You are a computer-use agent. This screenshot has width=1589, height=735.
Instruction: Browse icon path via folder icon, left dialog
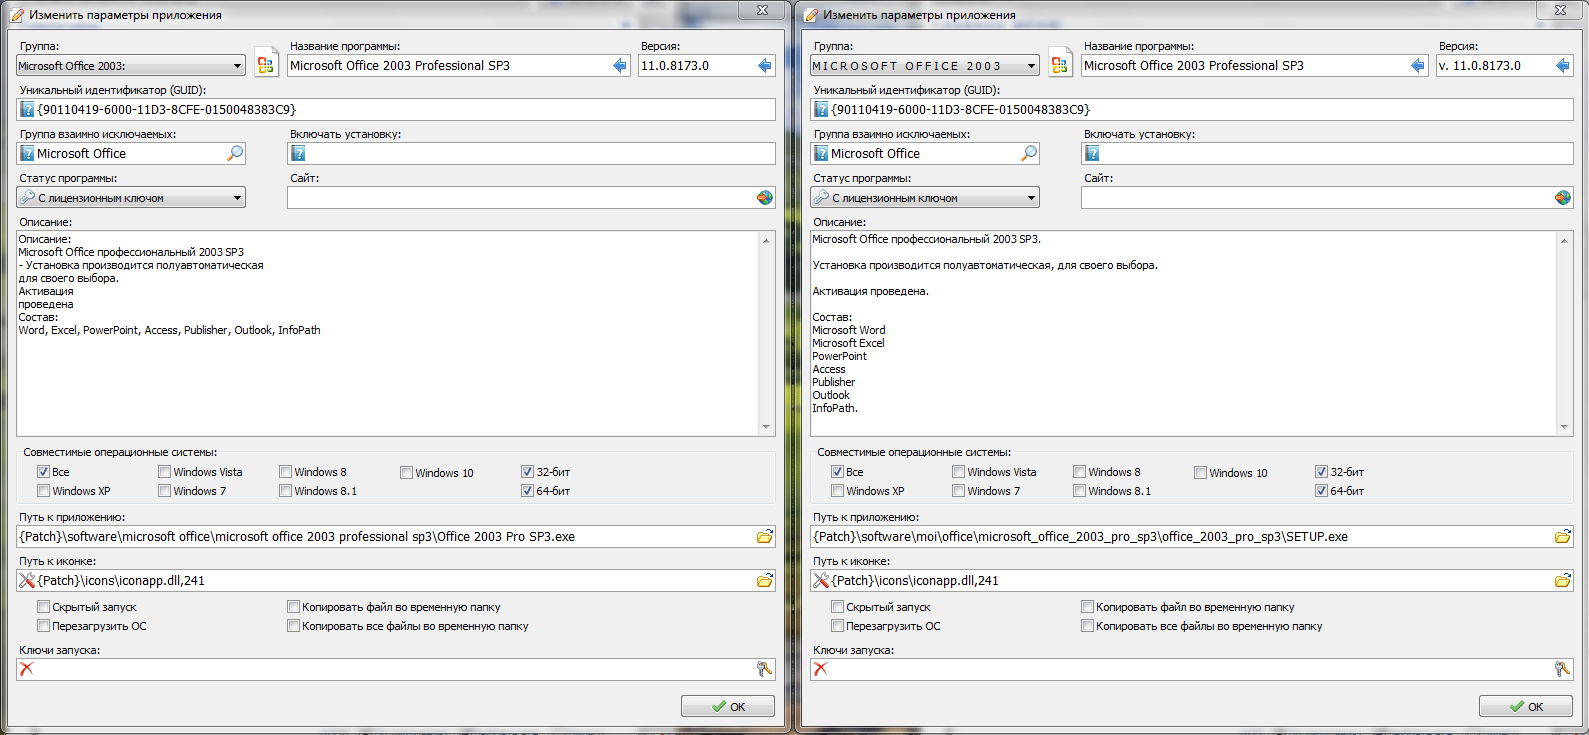point(765,581)
